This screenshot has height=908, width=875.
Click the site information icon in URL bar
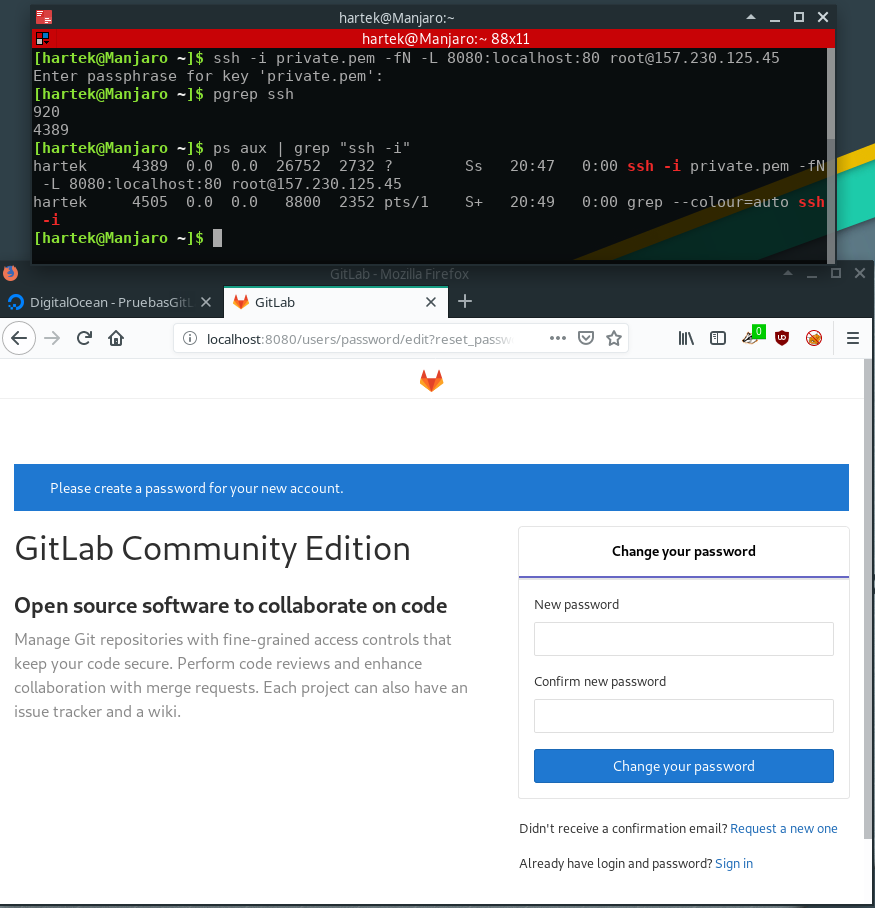pyautogui.click(x=190, y=338)
